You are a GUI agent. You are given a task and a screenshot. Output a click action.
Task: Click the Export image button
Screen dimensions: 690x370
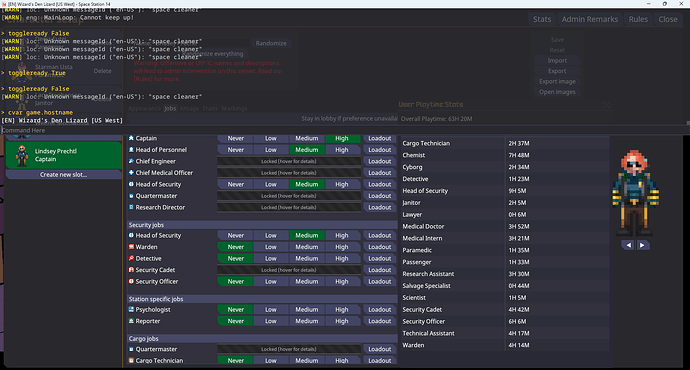tap(557, 81)
